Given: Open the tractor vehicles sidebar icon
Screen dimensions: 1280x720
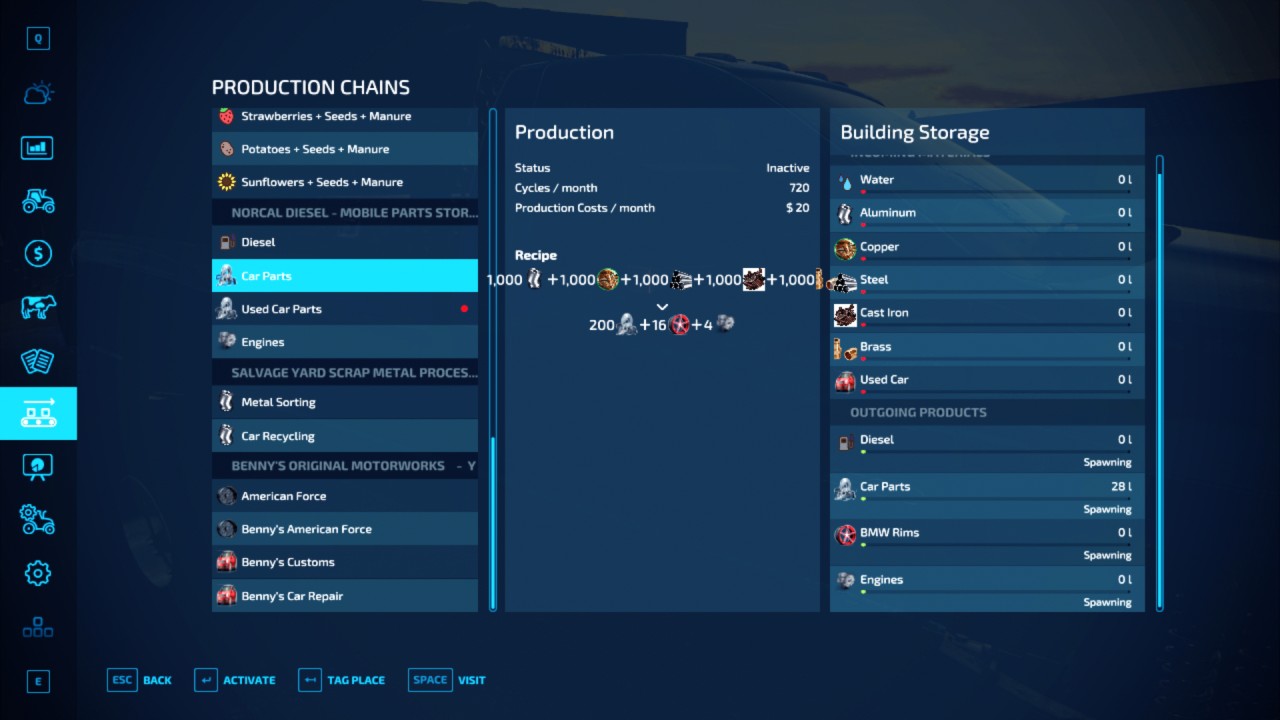Looking at the screenshot, I should click(38, 201).
